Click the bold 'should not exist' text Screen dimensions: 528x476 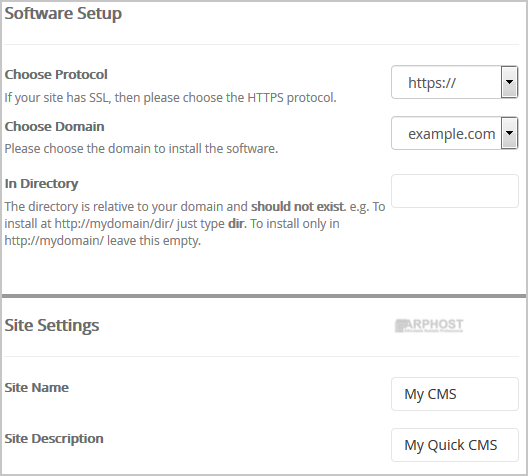(x=298, y=206)
